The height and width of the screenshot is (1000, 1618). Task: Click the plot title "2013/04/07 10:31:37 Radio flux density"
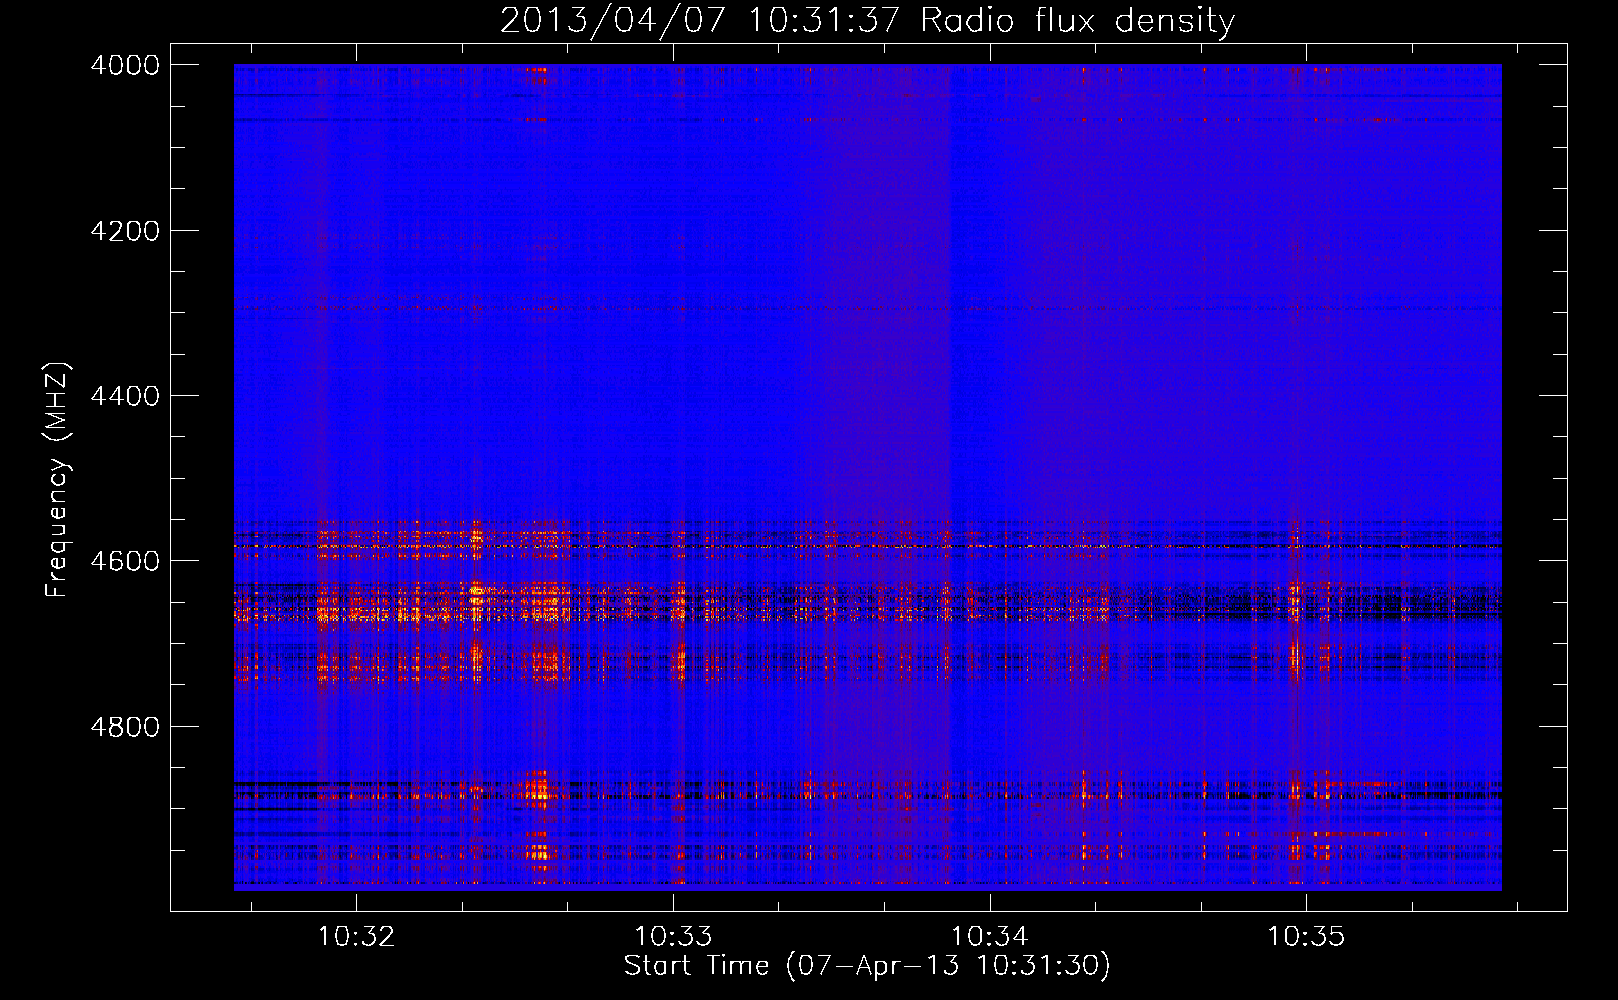[x=867, y=20]
